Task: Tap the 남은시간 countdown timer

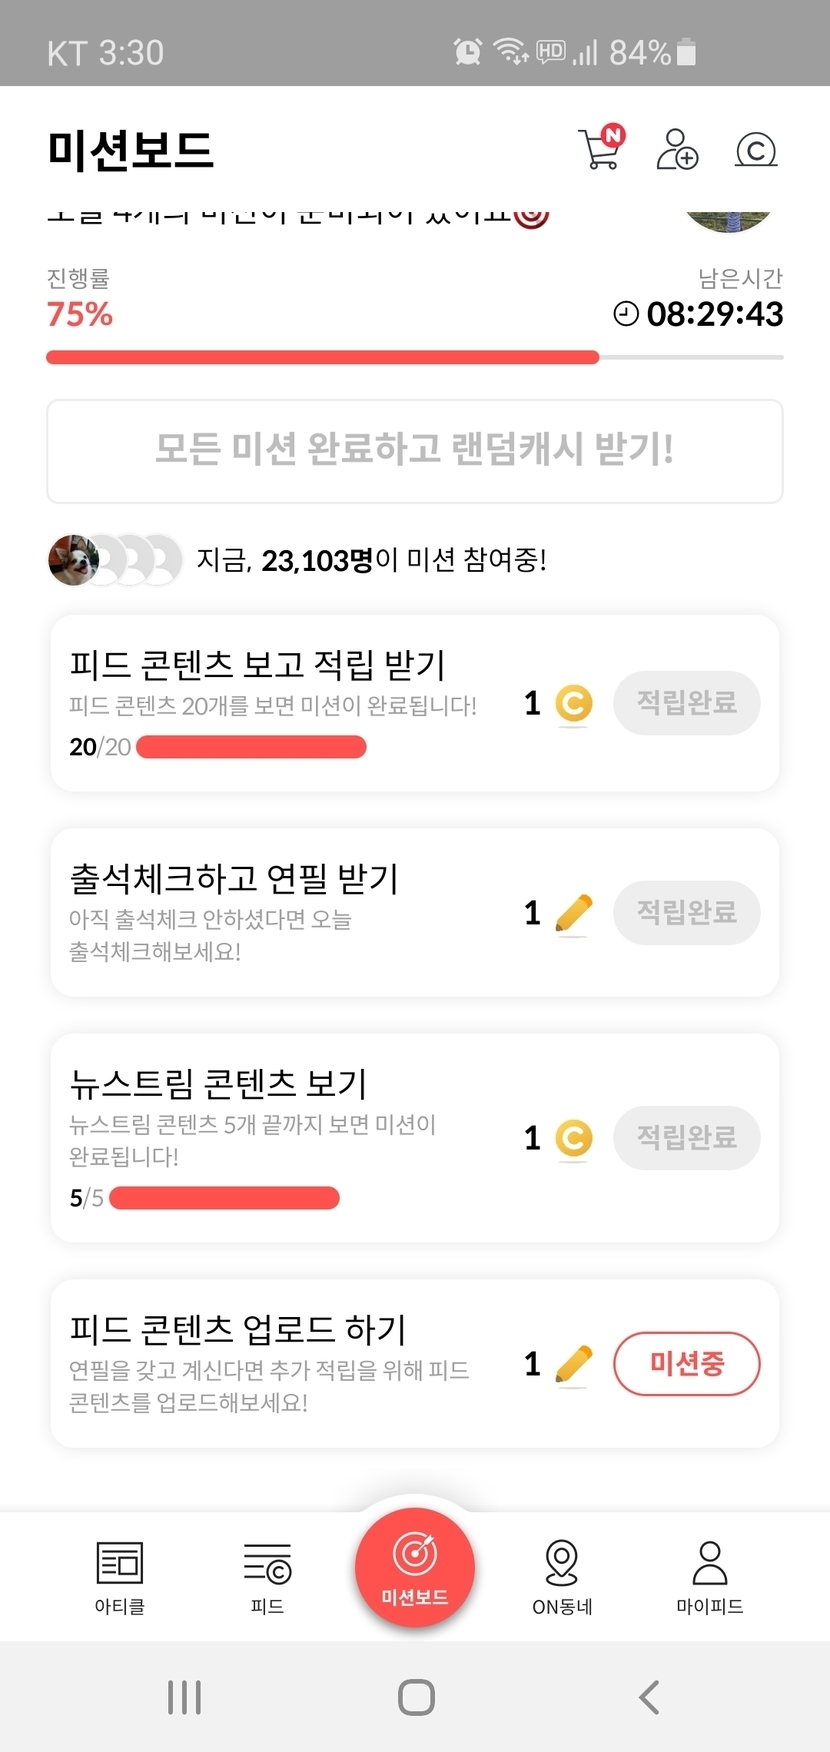Action: pyautogui.click(x=713, y=314)
